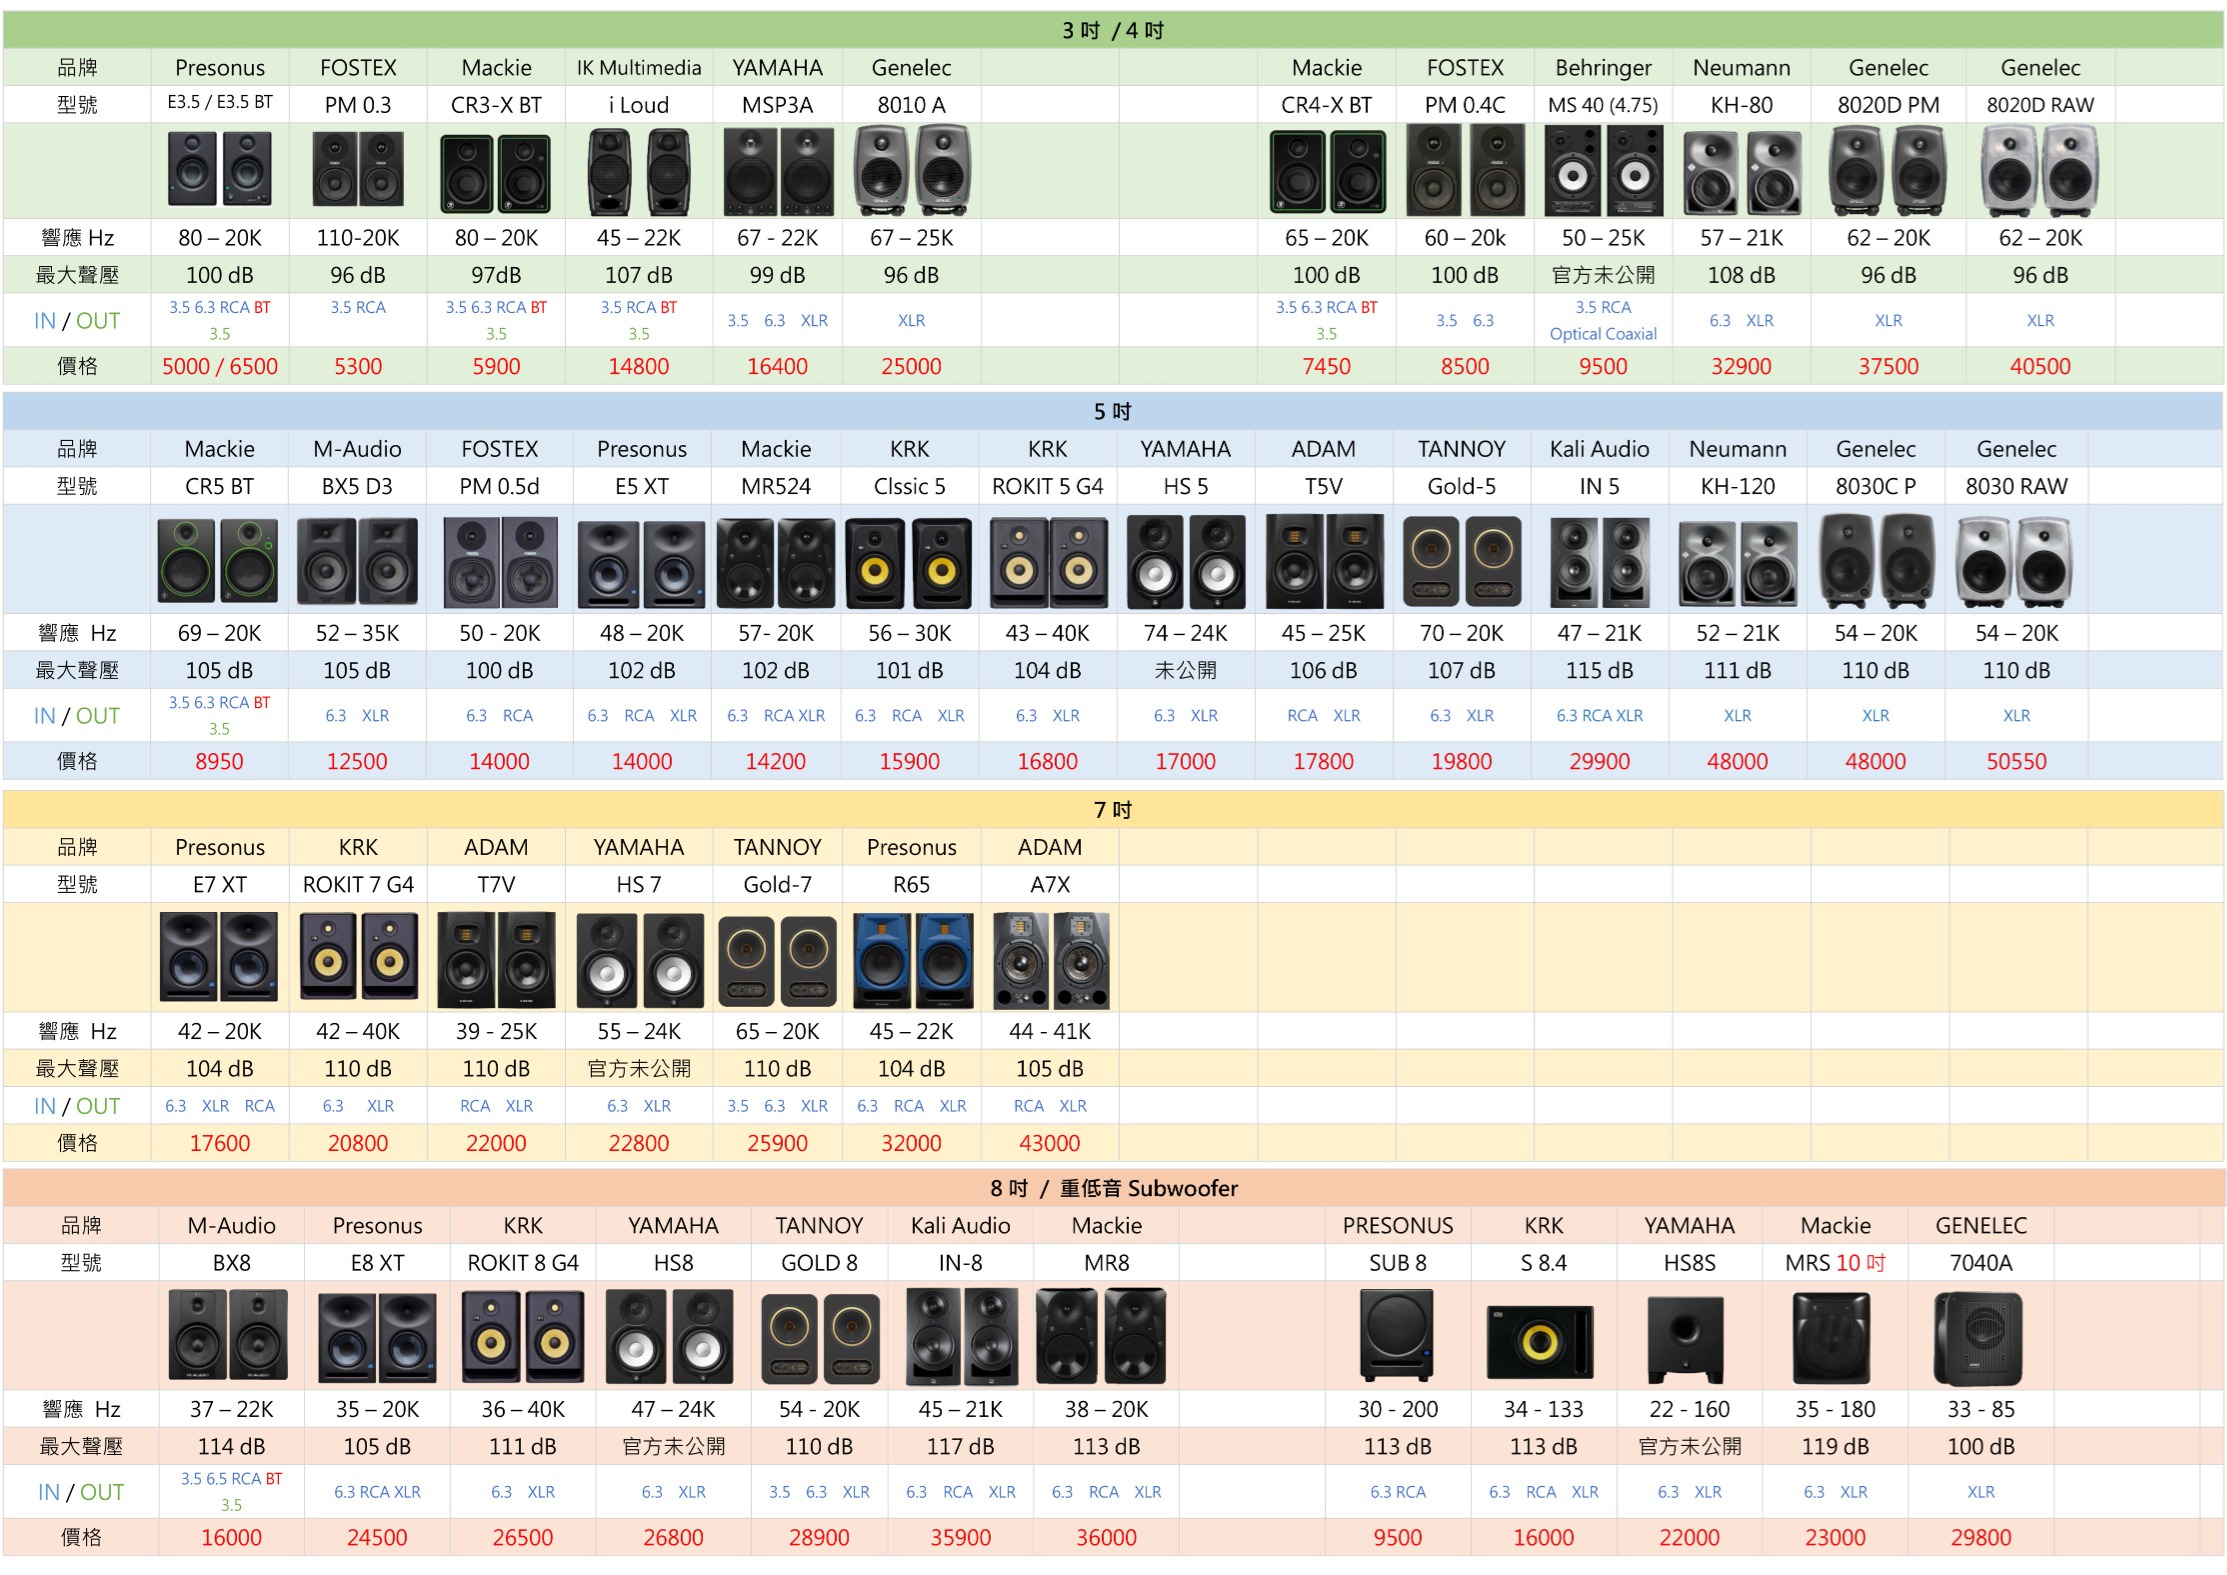Select the Genelec 8020D RAW speaker picture

2040,171
